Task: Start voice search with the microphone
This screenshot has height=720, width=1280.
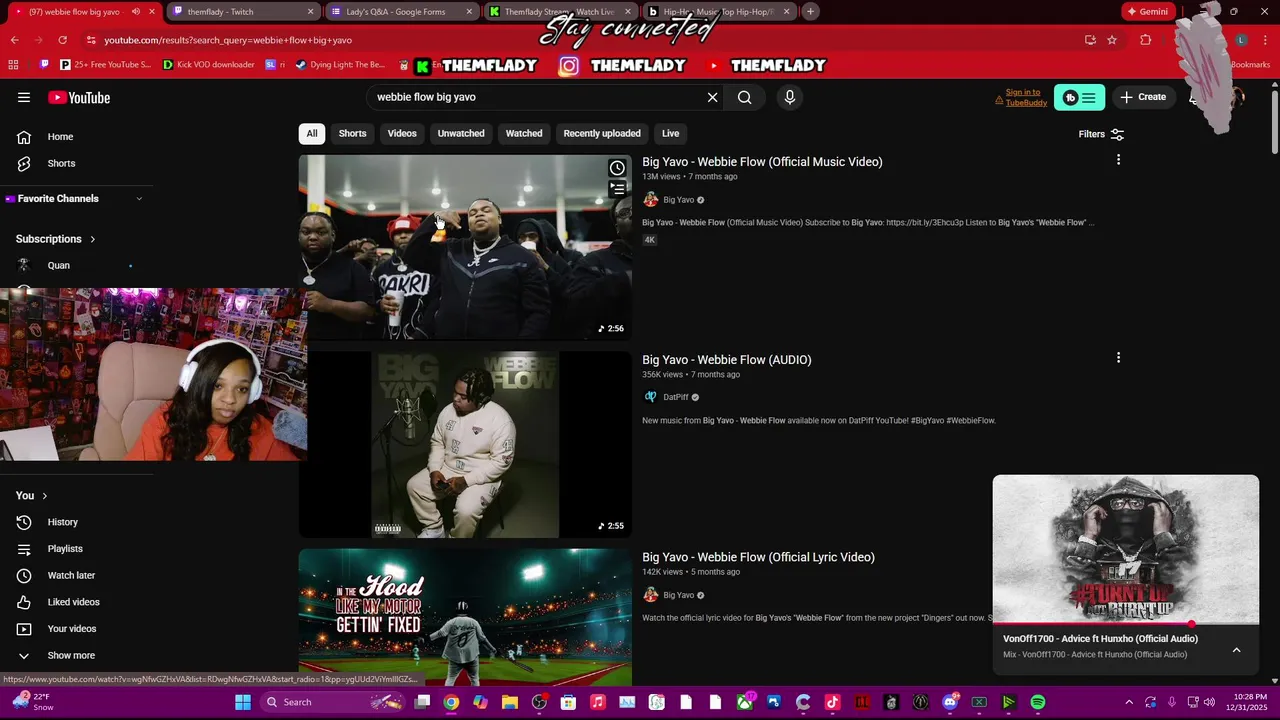Action: [x=790, y=97]
